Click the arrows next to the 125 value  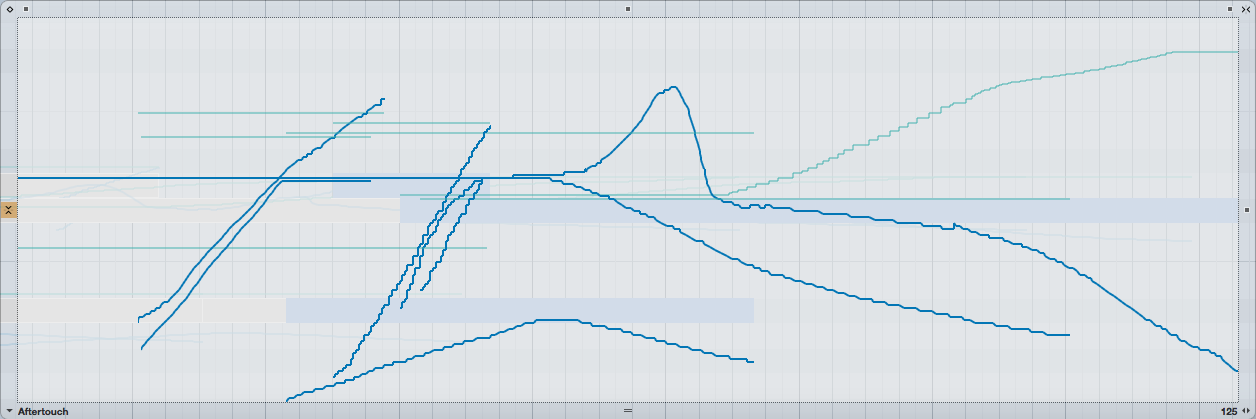[1246, 411]
